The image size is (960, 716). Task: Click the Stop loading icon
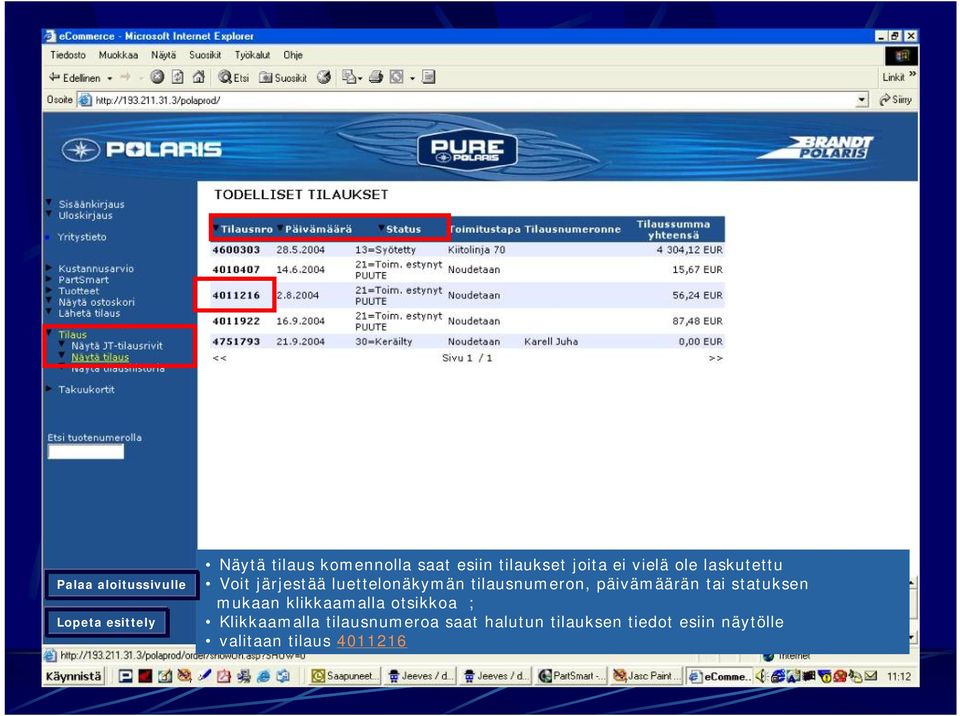157,77
